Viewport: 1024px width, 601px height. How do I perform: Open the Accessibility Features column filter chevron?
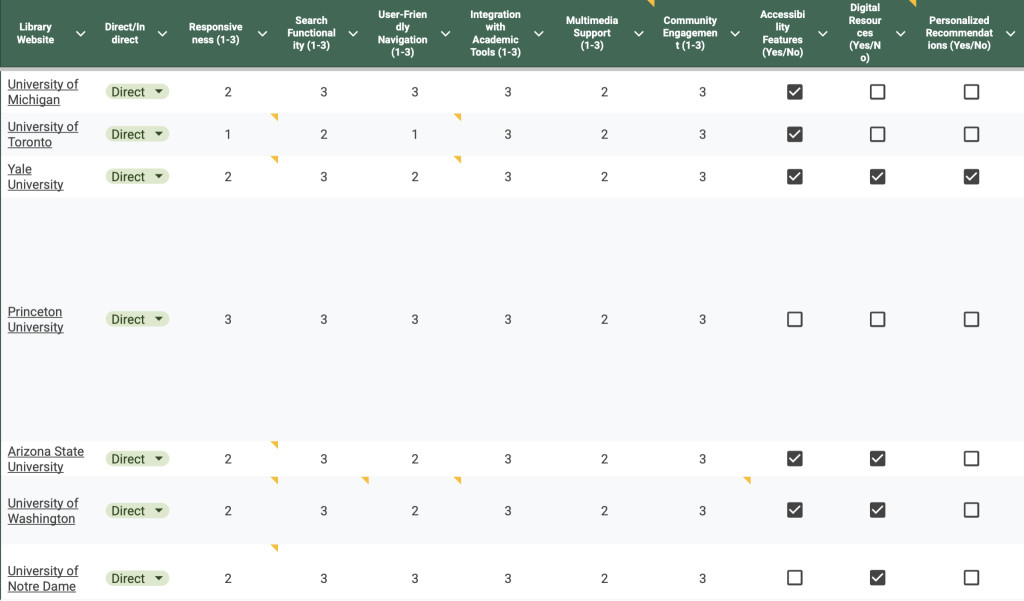[x=823, y=33]
